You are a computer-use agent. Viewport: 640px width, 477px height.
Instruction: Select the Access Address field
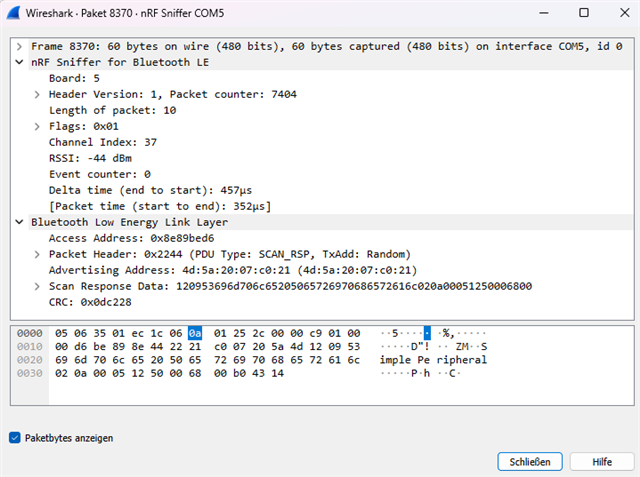[x=131, y=238]
